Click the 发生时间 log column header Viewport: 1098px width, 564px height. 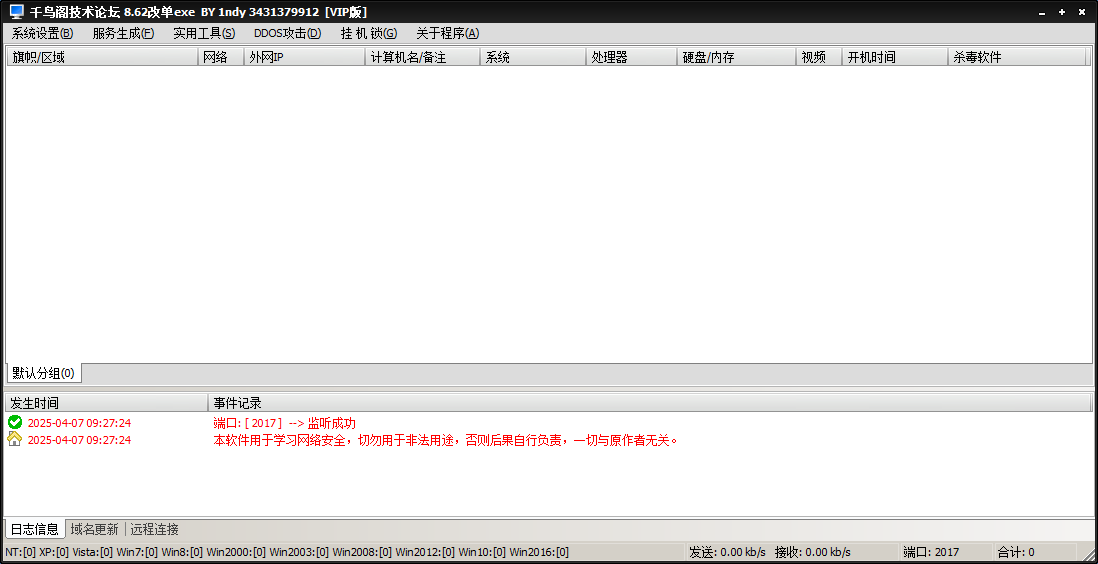[105, 403]
